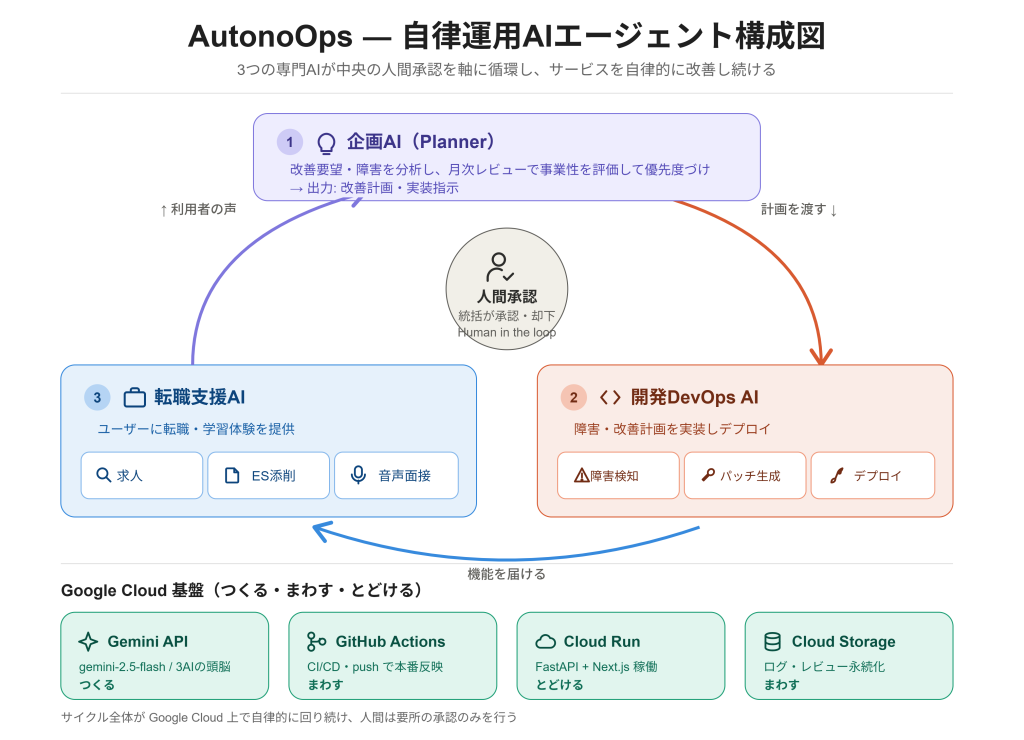This screenshot has height=740, width=1024.
Task: Click the warning triangle icon for 障害検知
Action: coord(581,475)
